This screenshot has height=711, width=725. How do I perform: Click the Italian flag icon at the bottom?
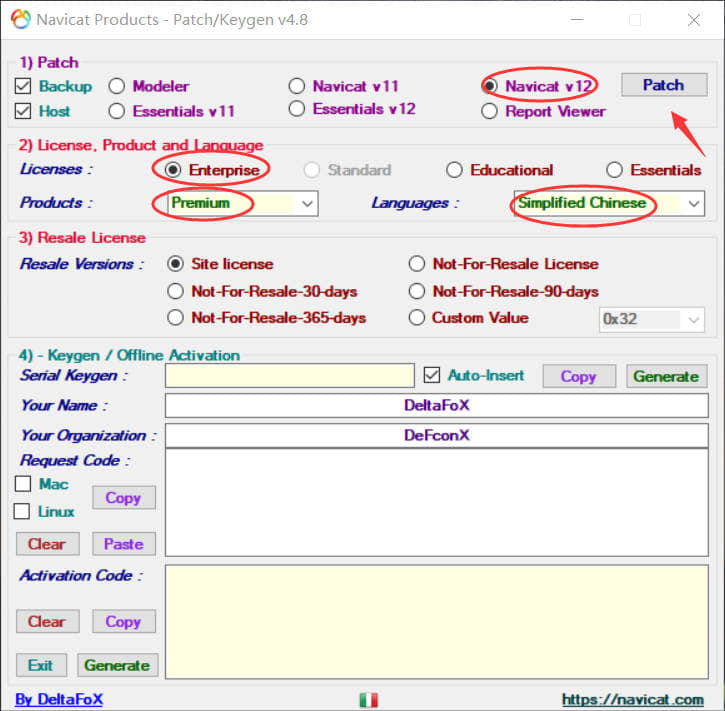tap(369, 699)
